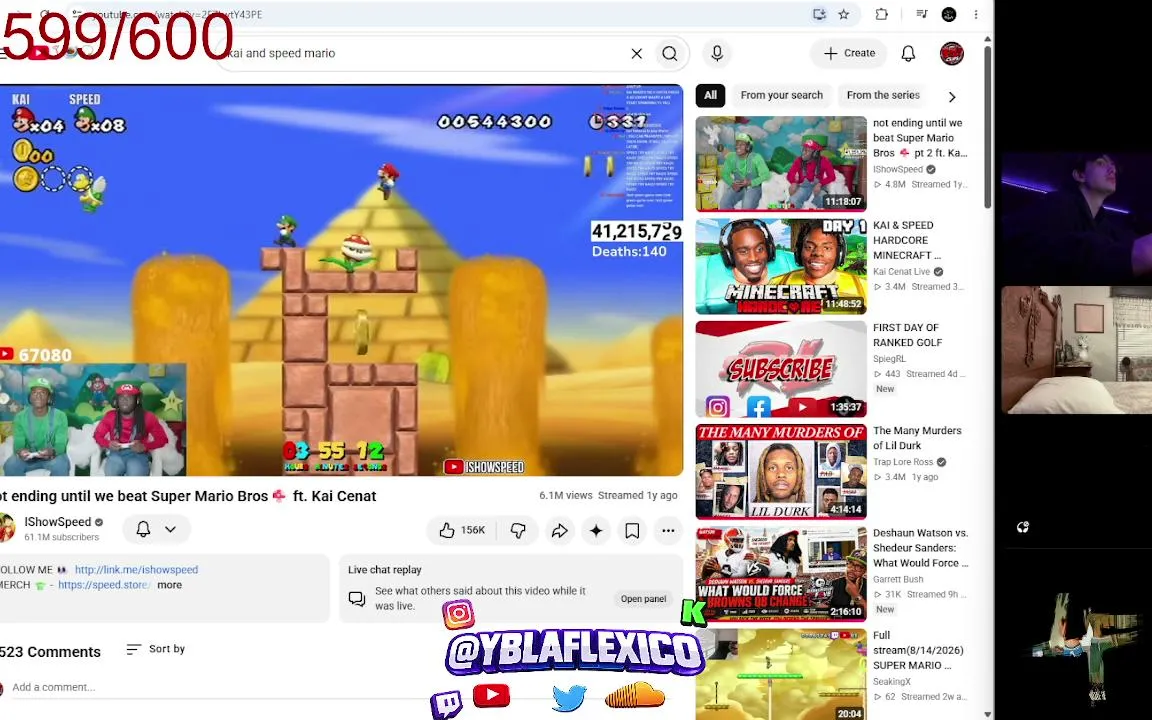
Task: Open the Kai & Speed Hardcore Minecraft thumbnail
Action: click(x=781, y=266)
